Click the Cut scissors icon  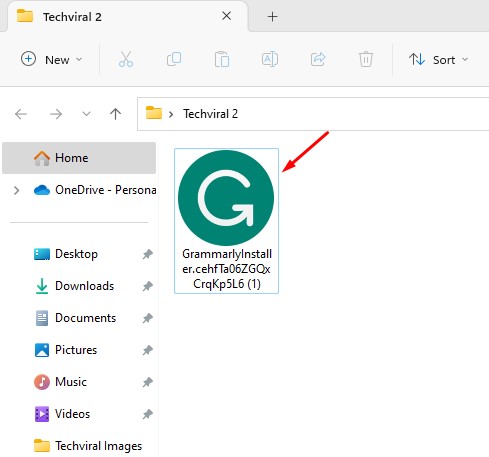pos(126,59)
